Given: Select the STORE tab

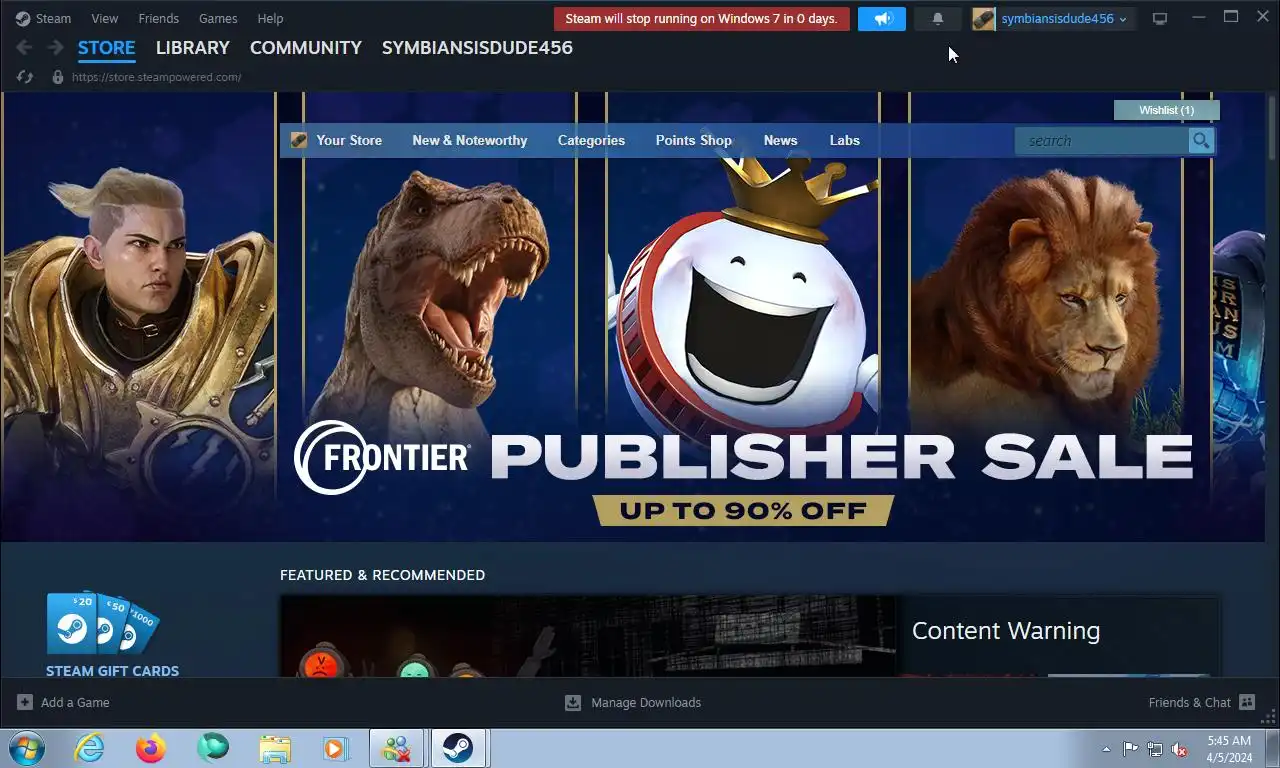Looking at the screenshot, I should 106,47.
